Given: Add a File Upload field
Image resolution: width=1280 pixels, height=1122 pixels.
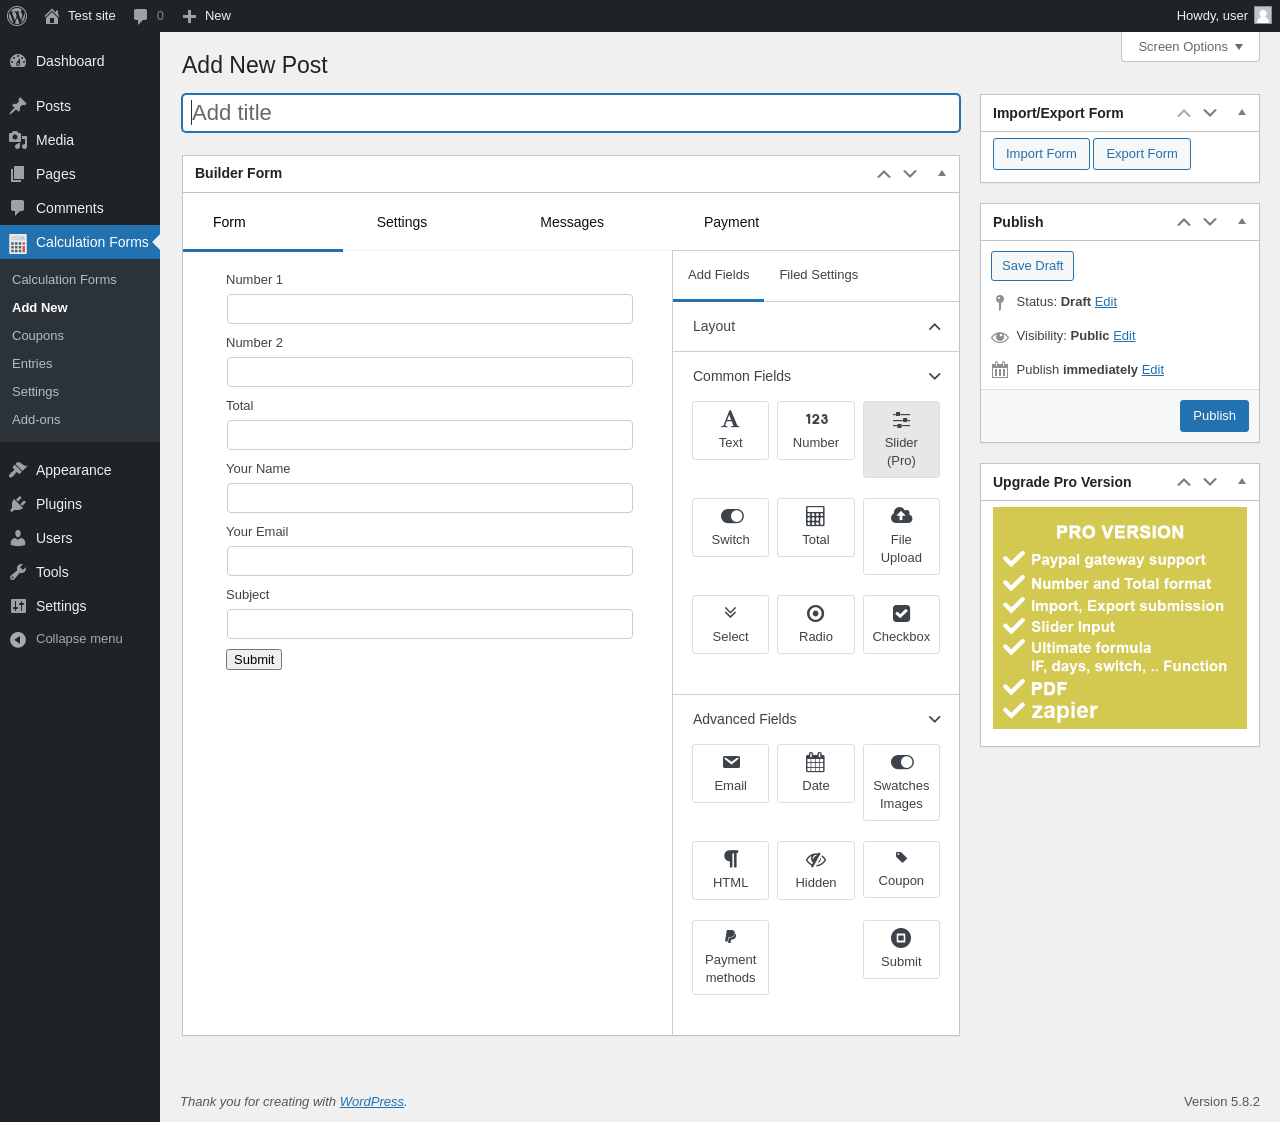Looking at the screenshot, I should click(x=901, y=536).
